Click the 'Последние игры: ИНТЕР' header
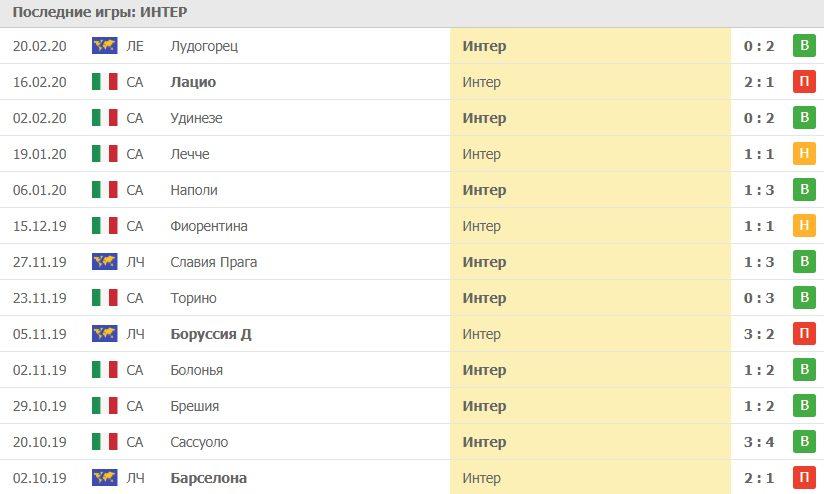 click(100, 12)
